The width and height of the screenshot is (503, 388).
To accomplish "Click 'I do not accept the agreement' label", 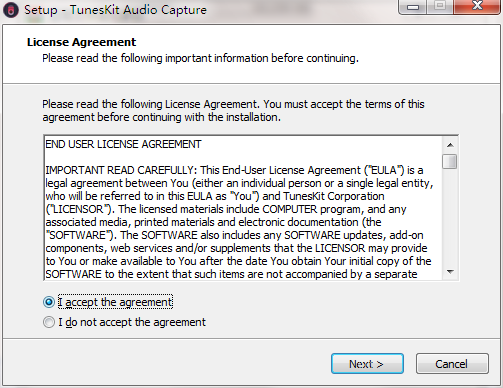I will pos(132,322).
